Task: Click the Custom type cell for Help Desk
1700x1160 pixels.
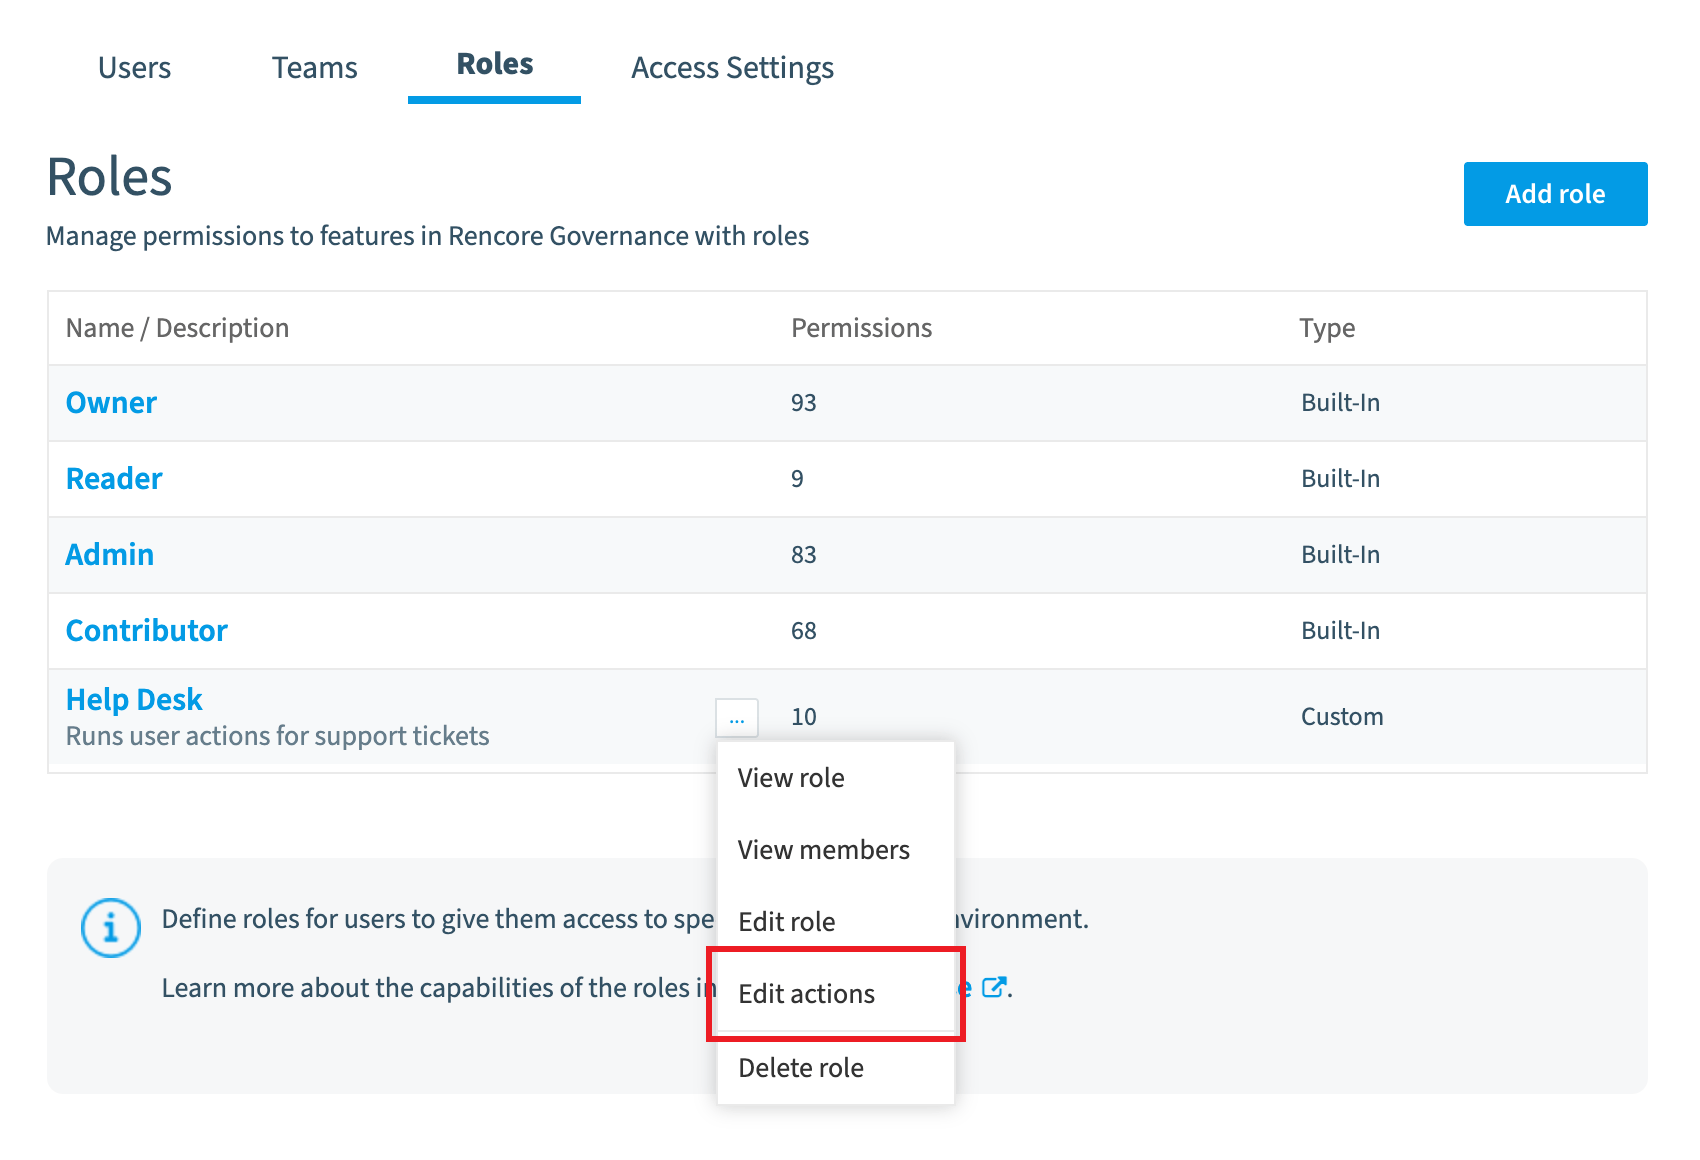Action: [1342, 717]
